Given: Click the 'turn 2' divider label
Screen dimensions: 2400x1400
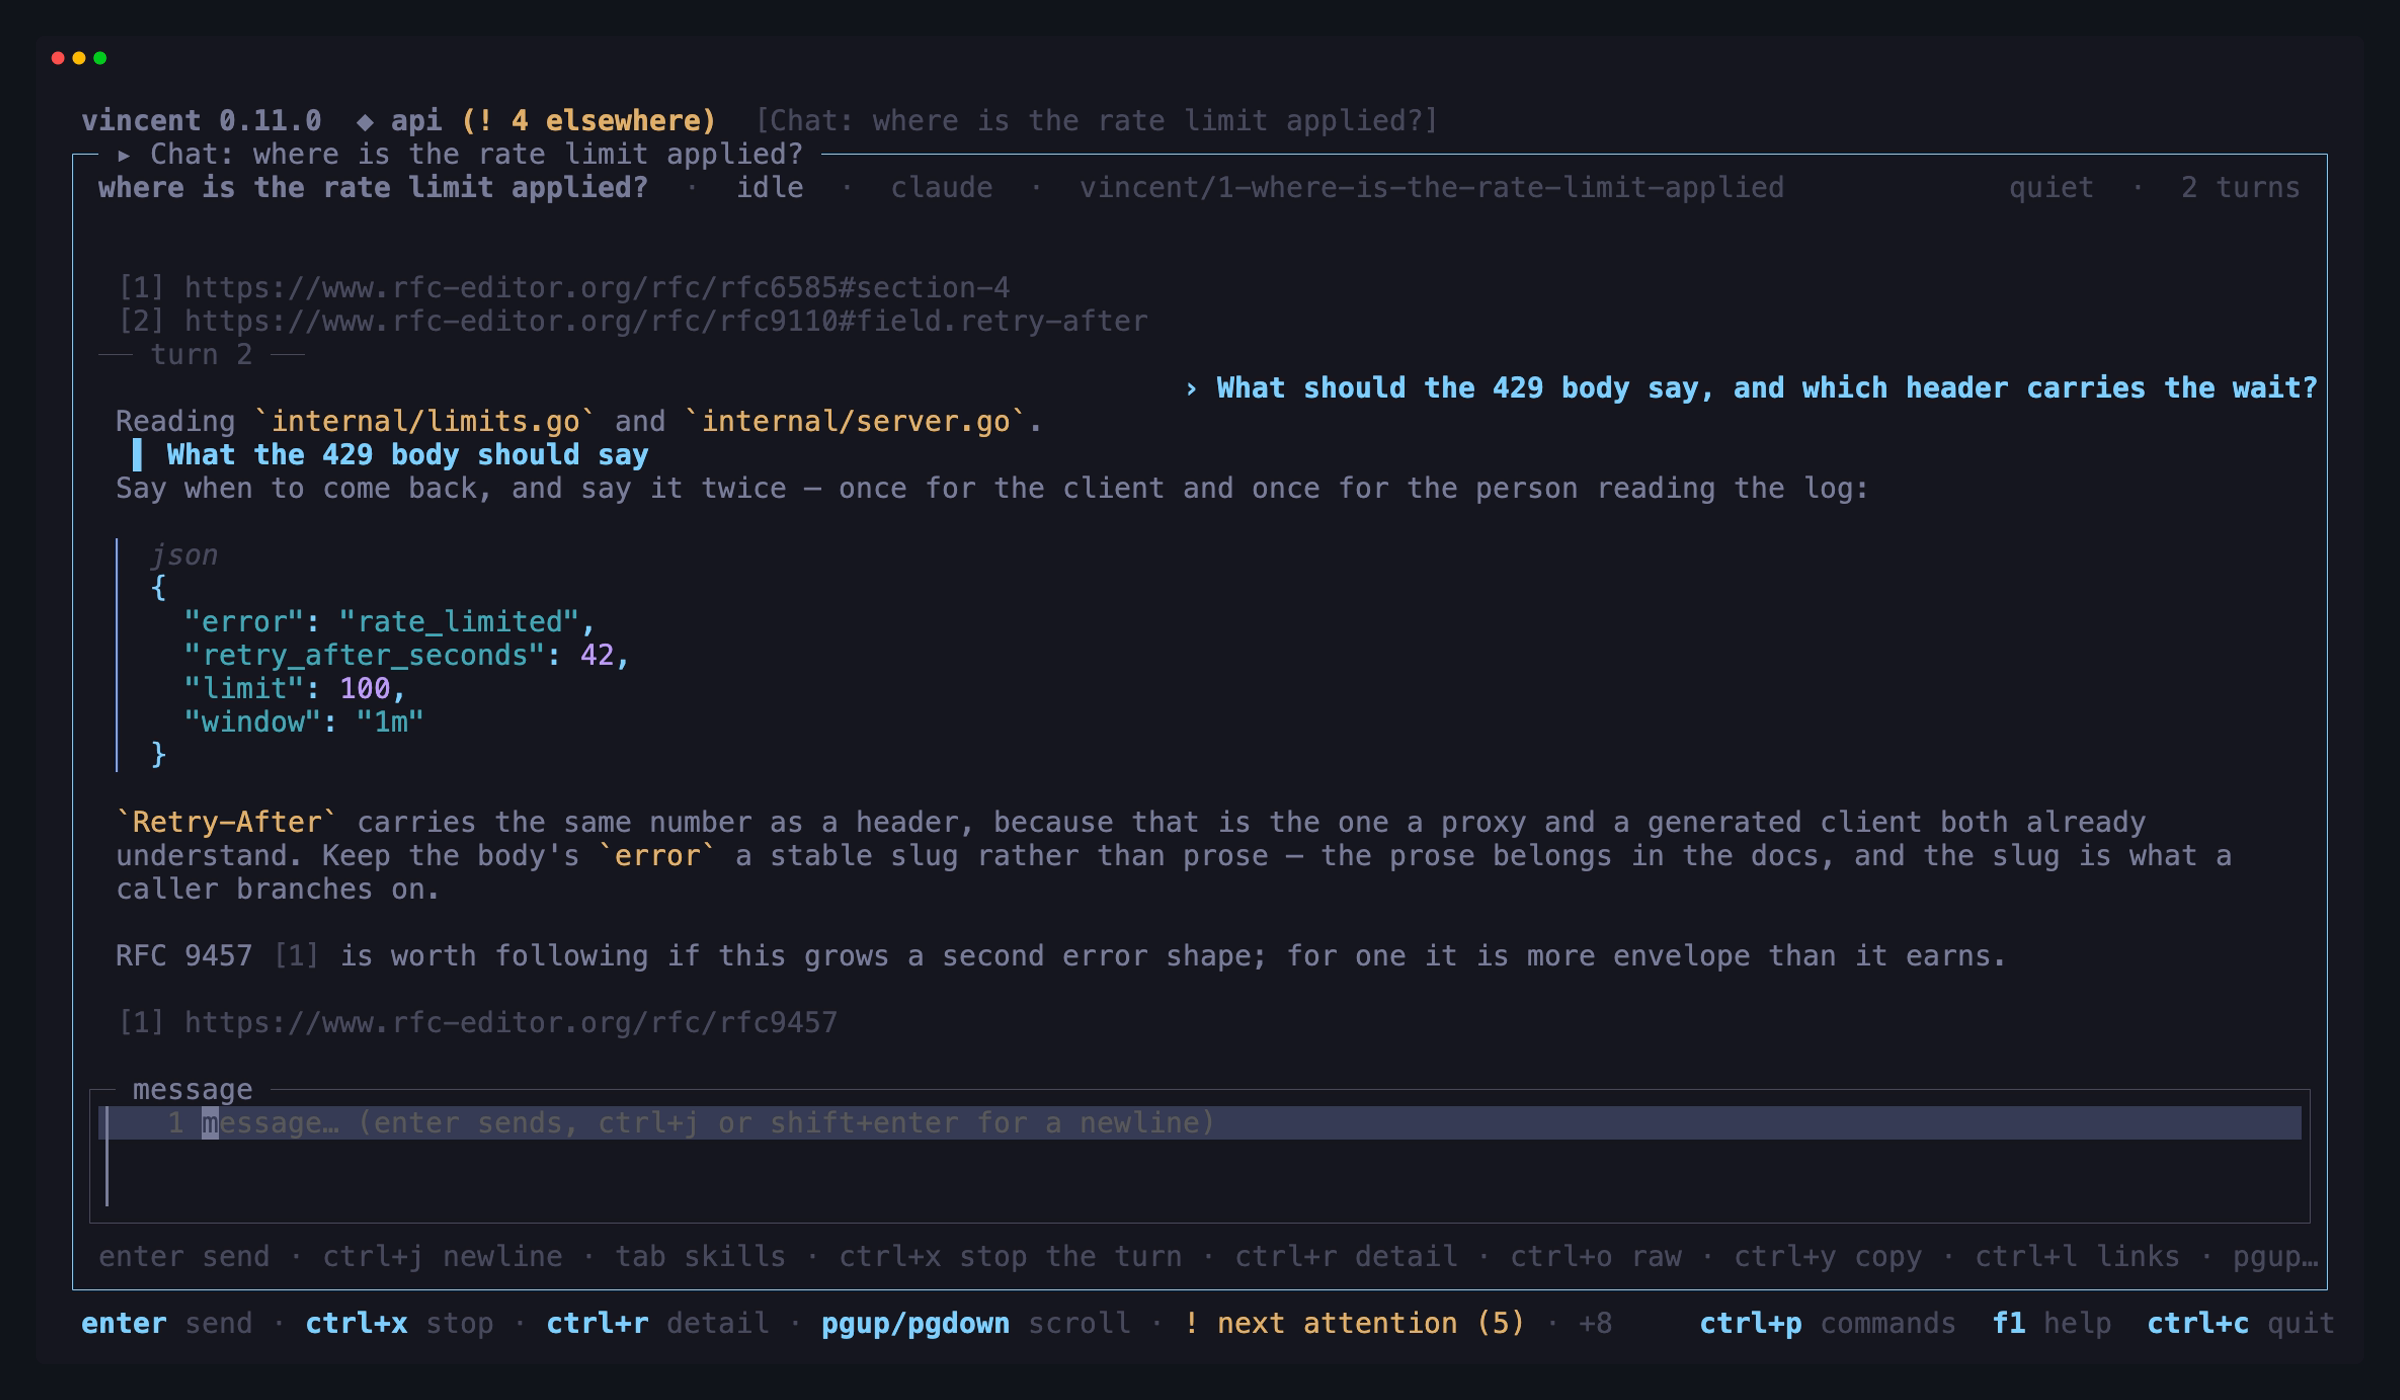Looking at the screenshot, I should point(201,355).
